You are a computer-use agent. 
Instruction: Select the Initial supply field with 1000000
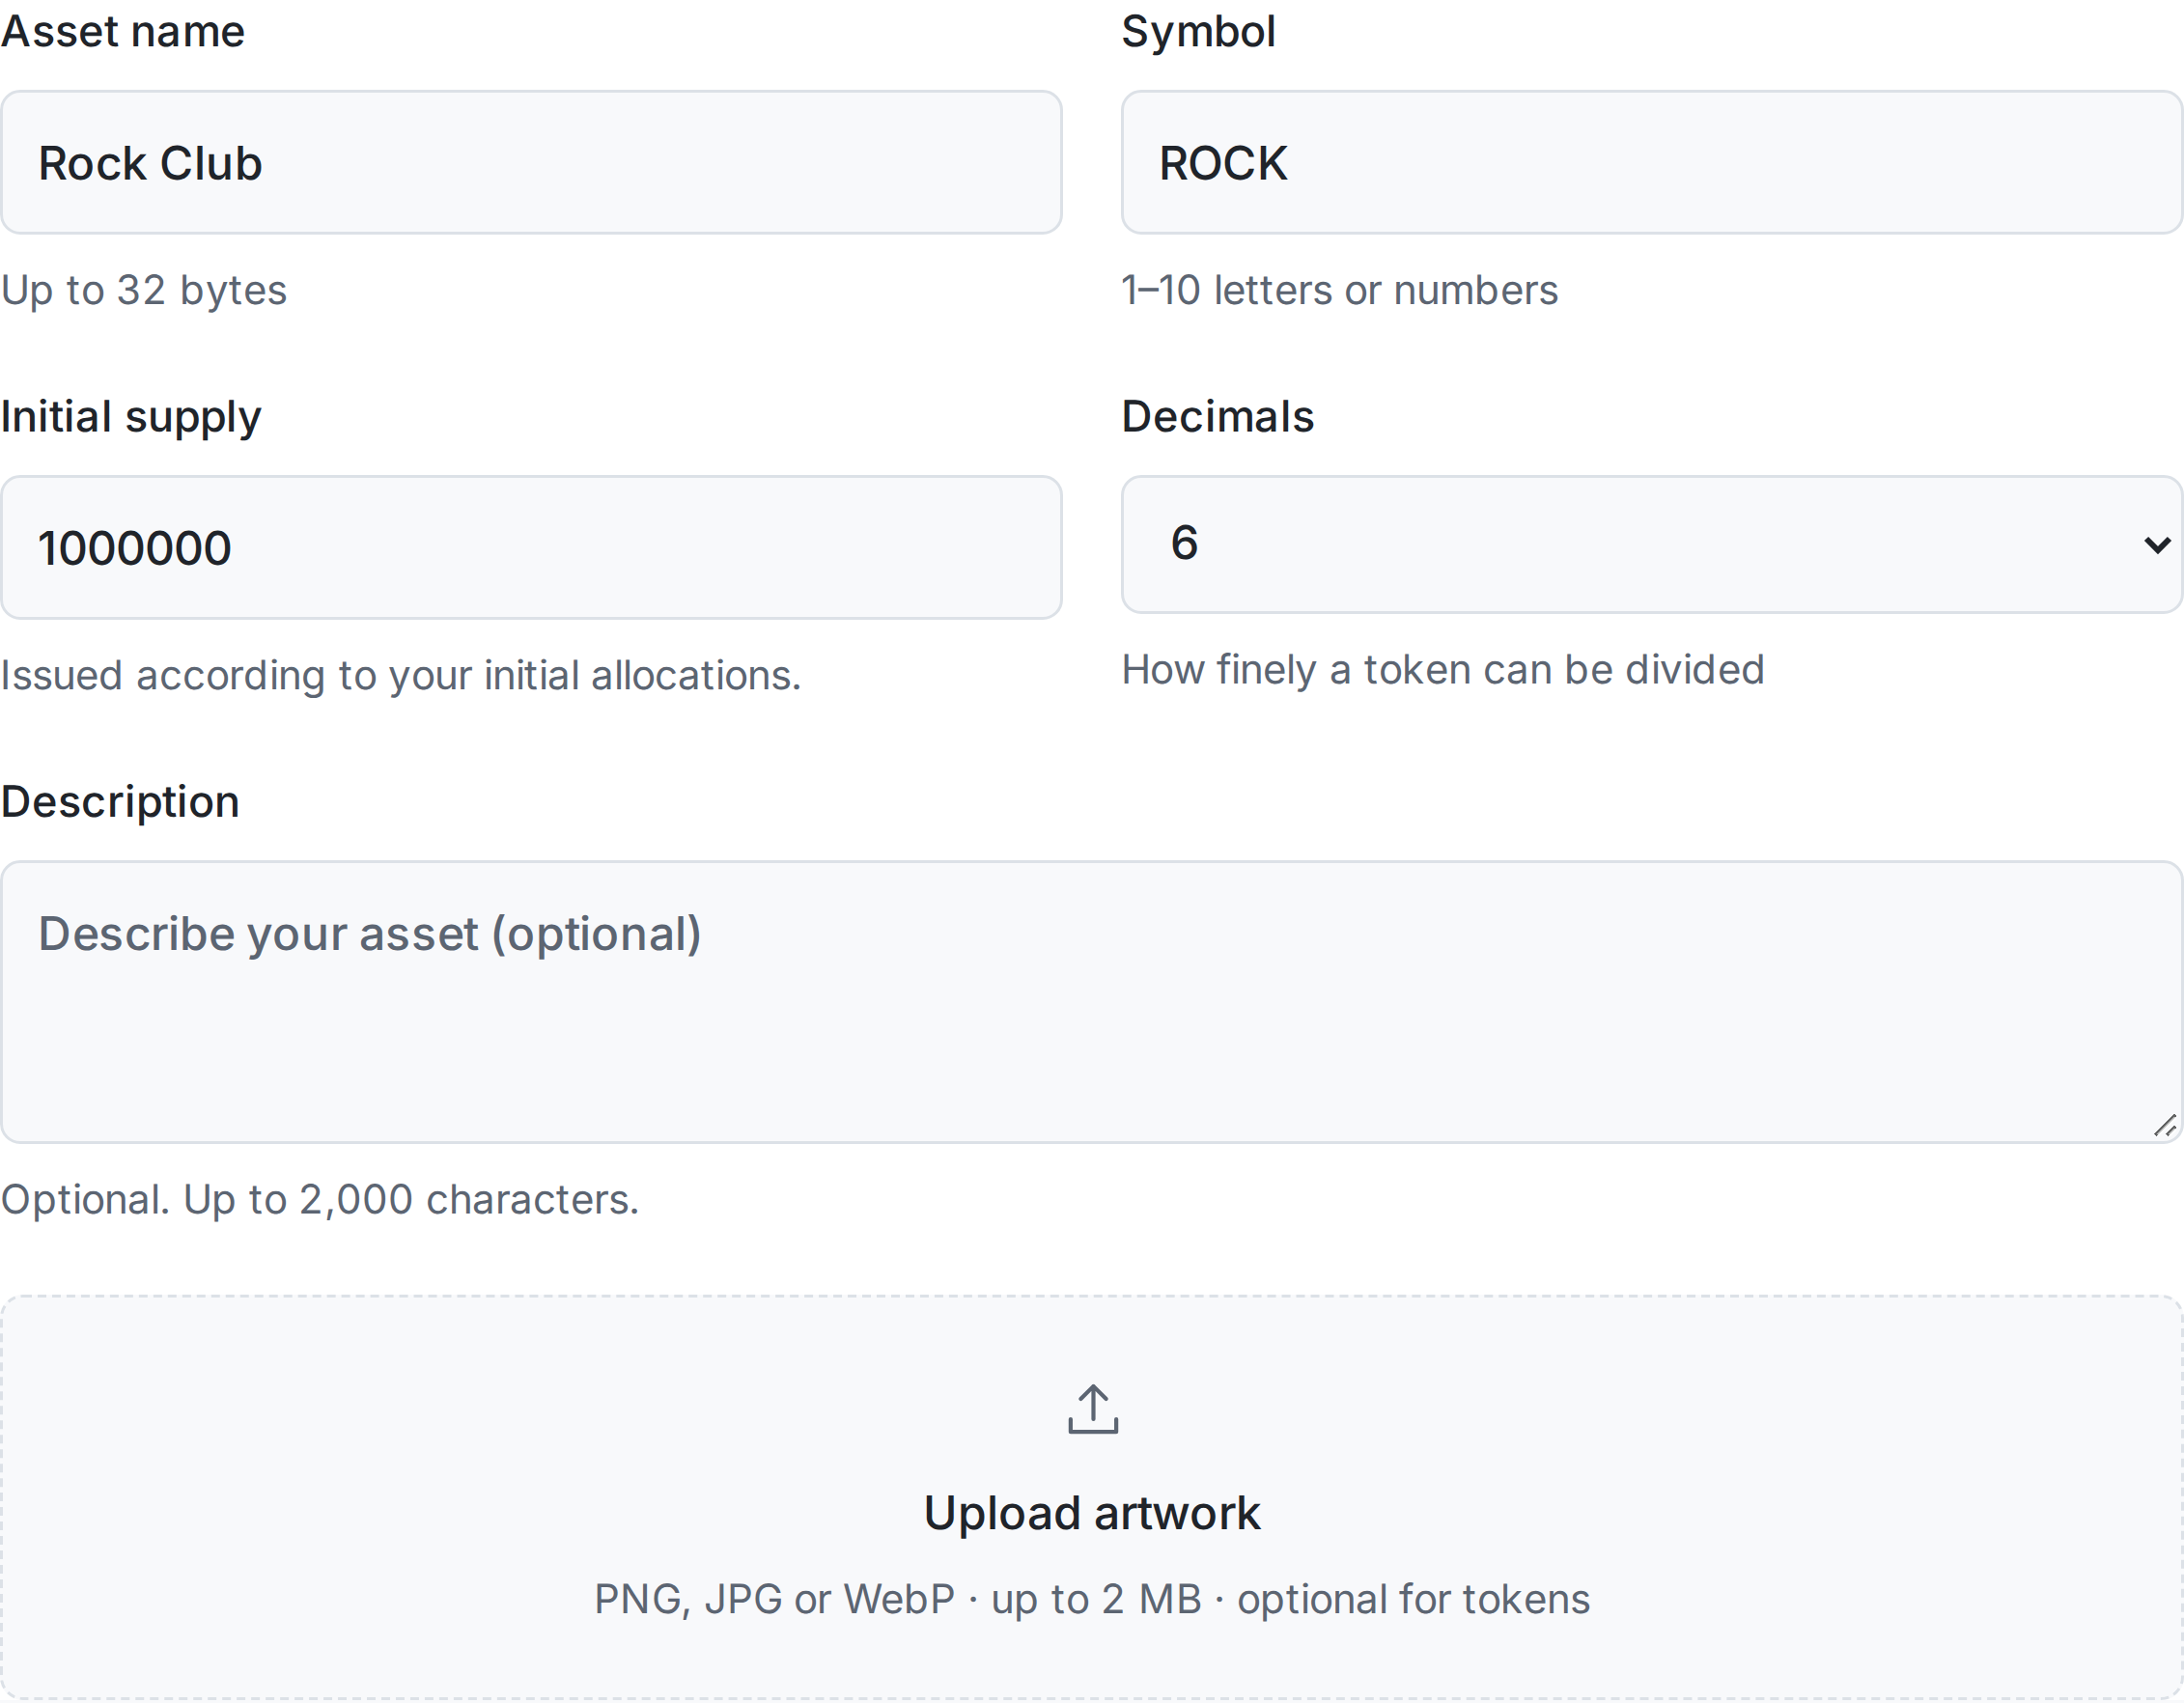[531, 547]
